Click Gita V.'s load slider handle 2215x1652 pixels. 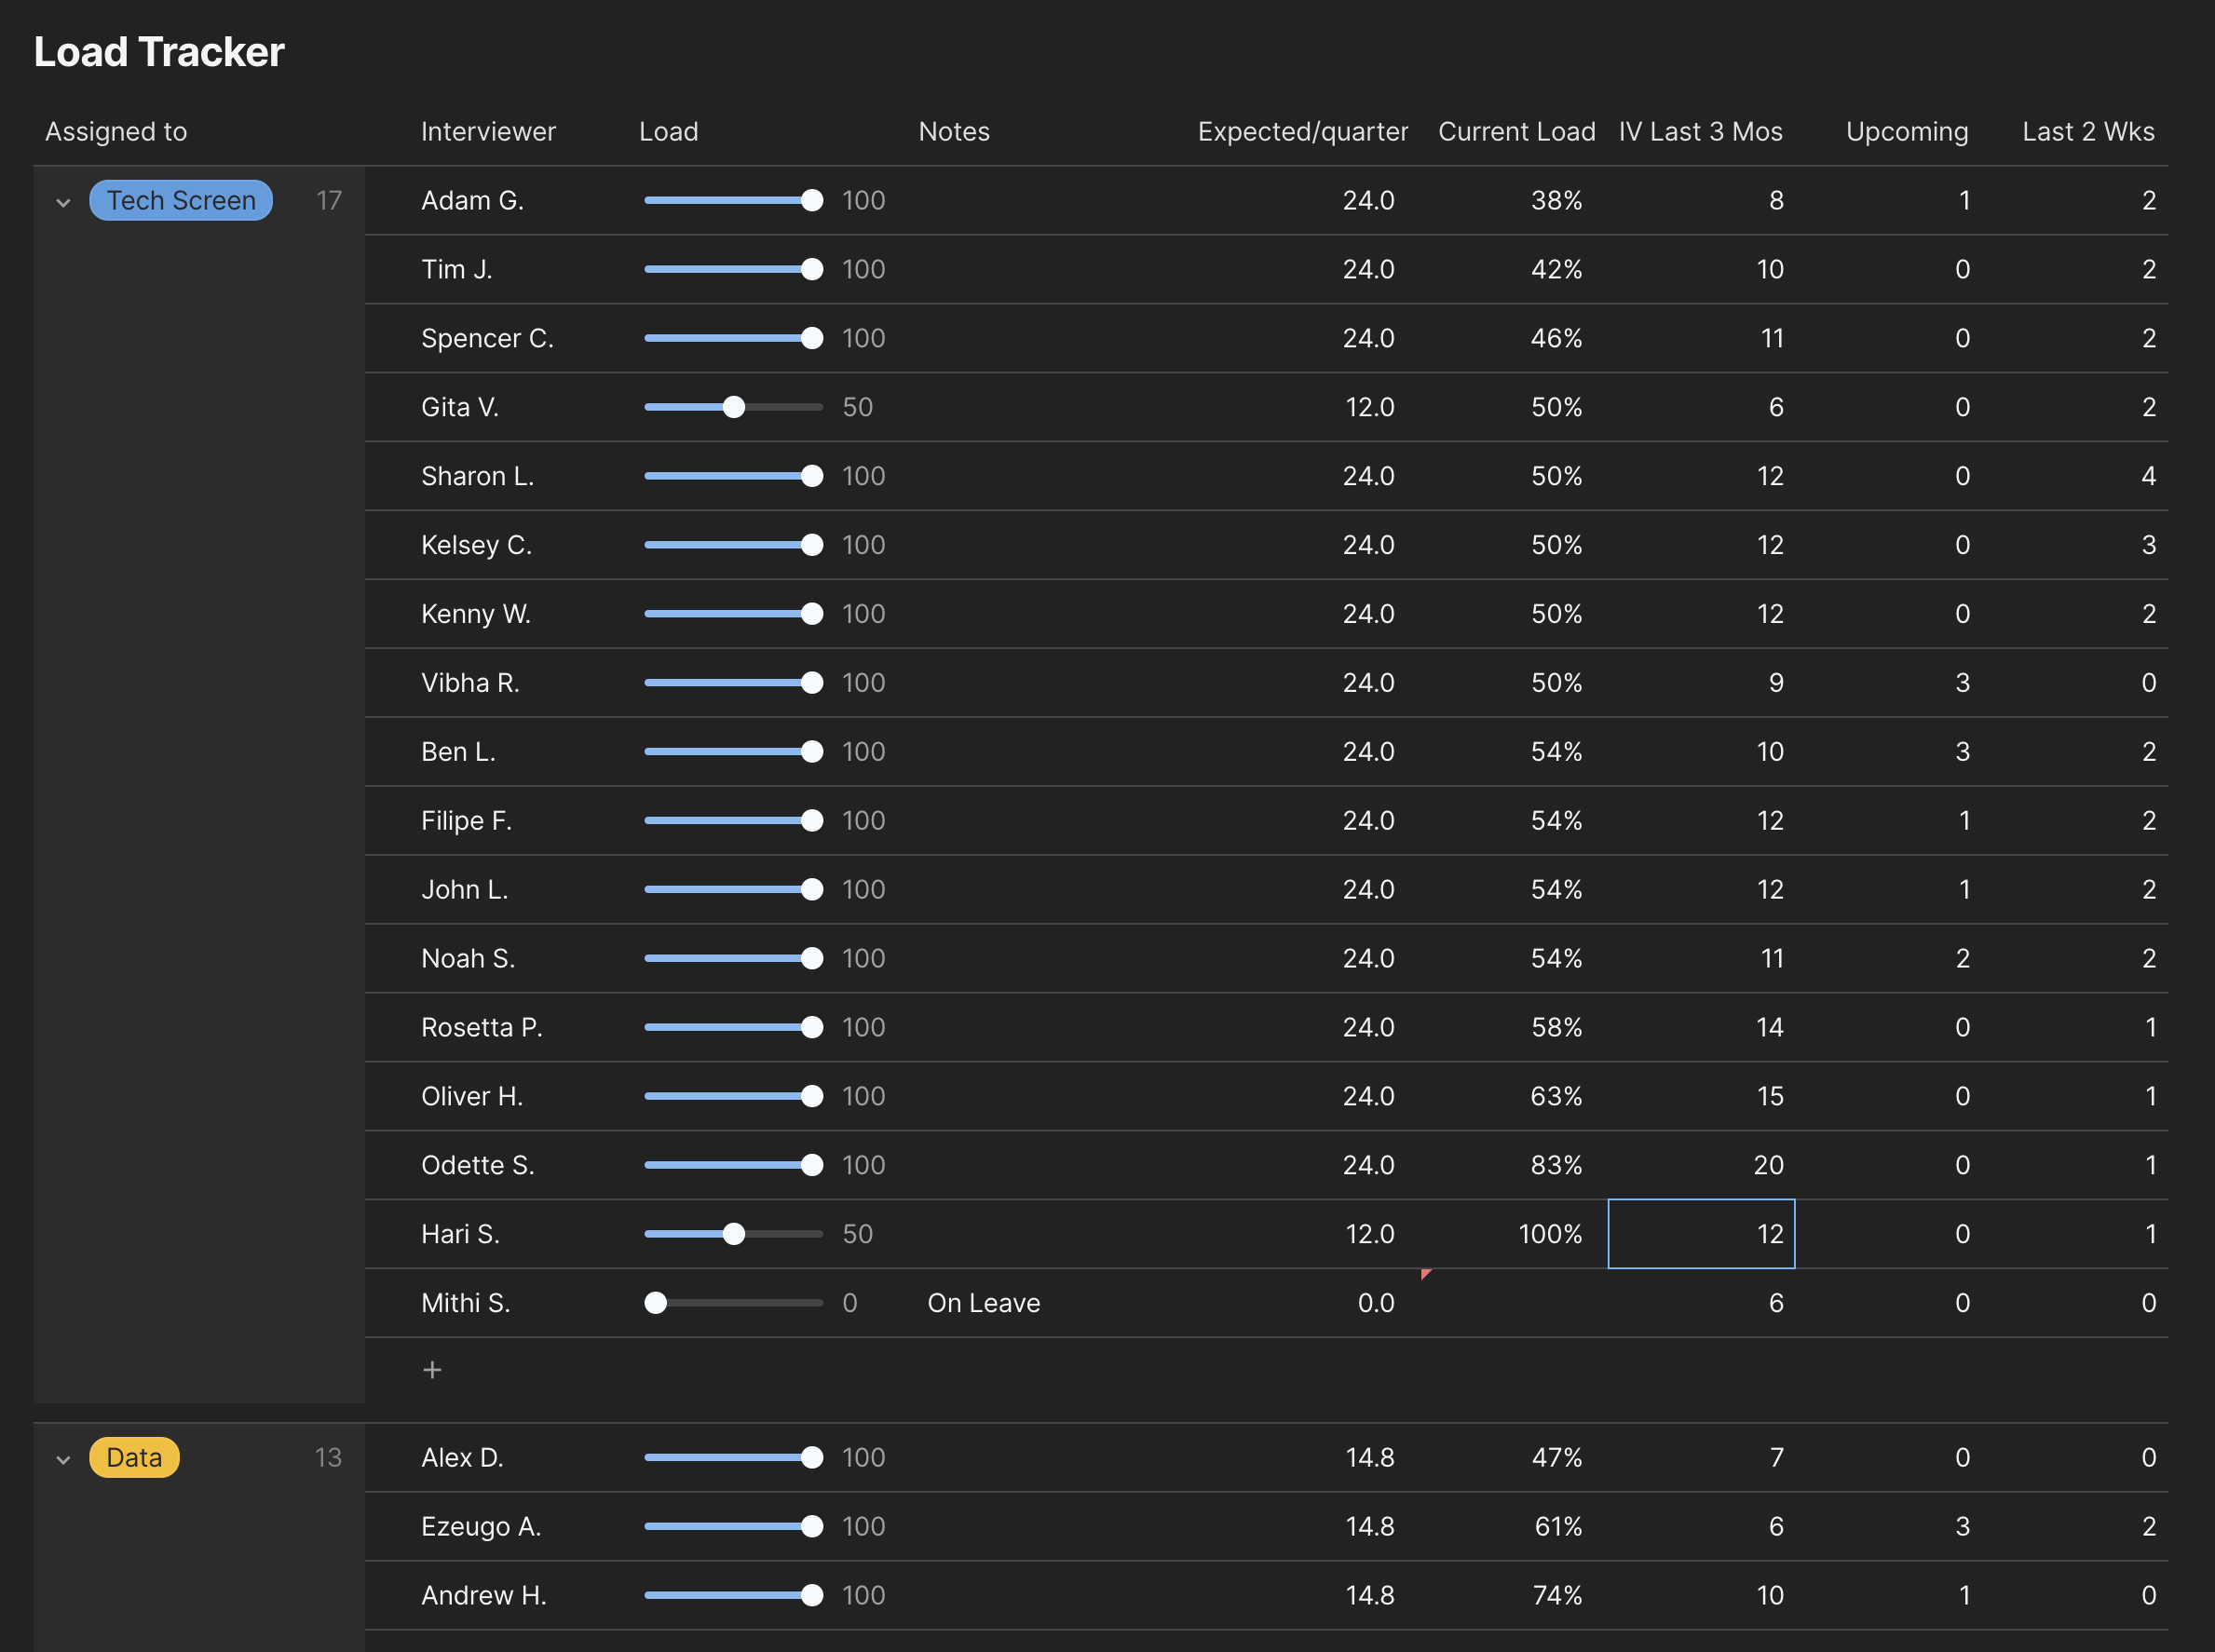point(734,407)
